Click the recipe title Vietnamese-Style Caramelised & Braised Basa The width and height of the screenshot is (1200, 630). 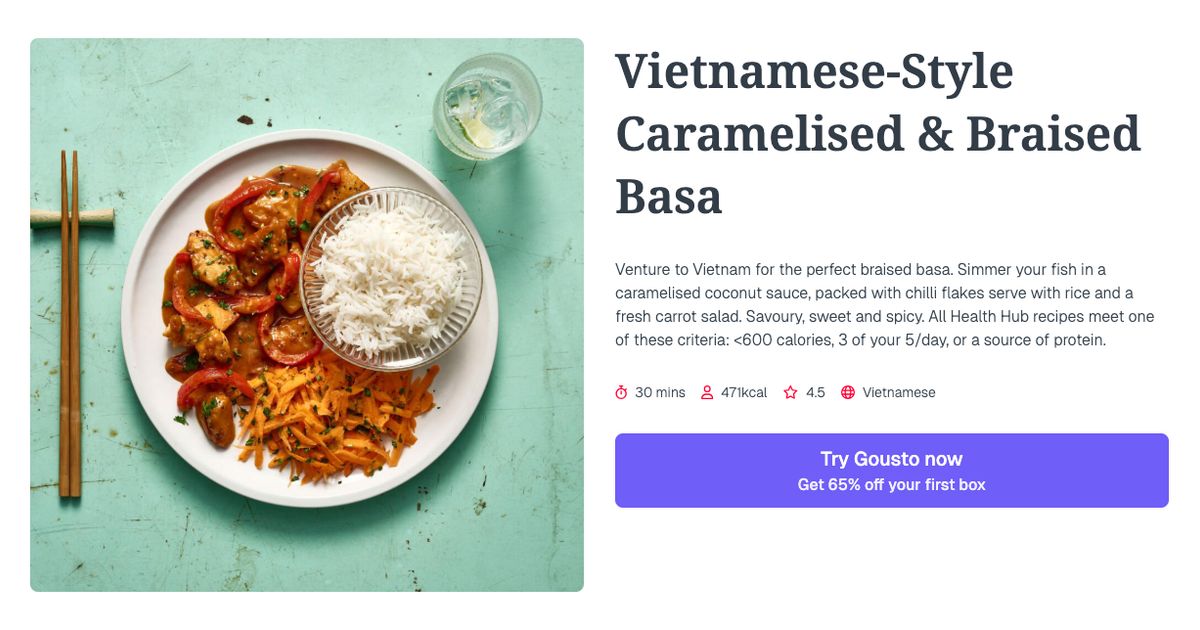coord(877,130)
